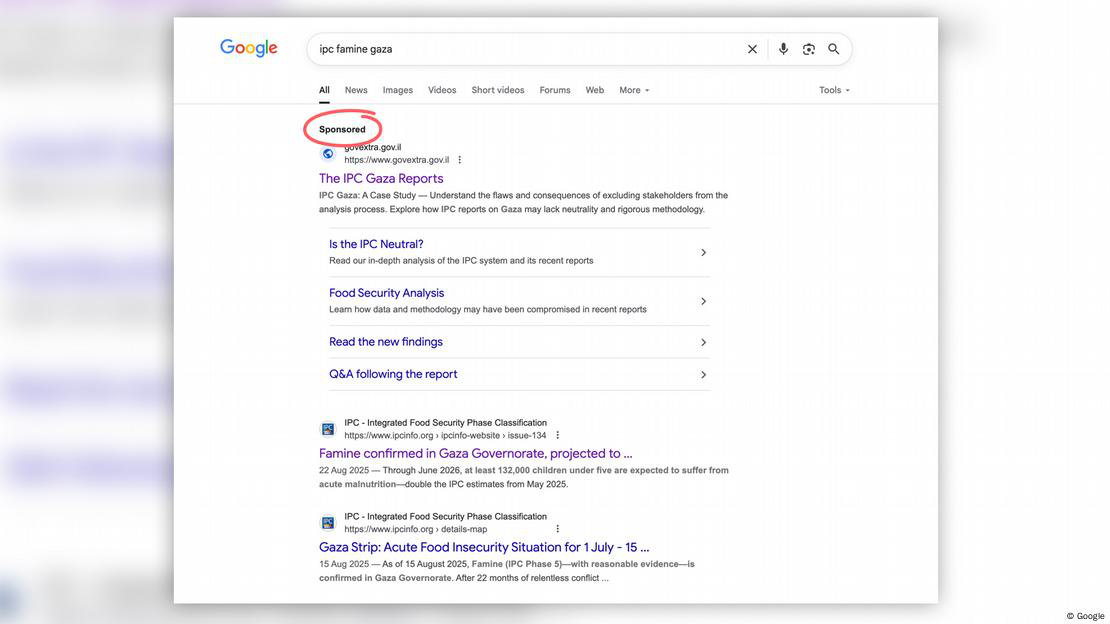Open three-dot menu for details-map result
This screenshot has height=624, width=1110.
pyautogui.click(x=558, y=529)
